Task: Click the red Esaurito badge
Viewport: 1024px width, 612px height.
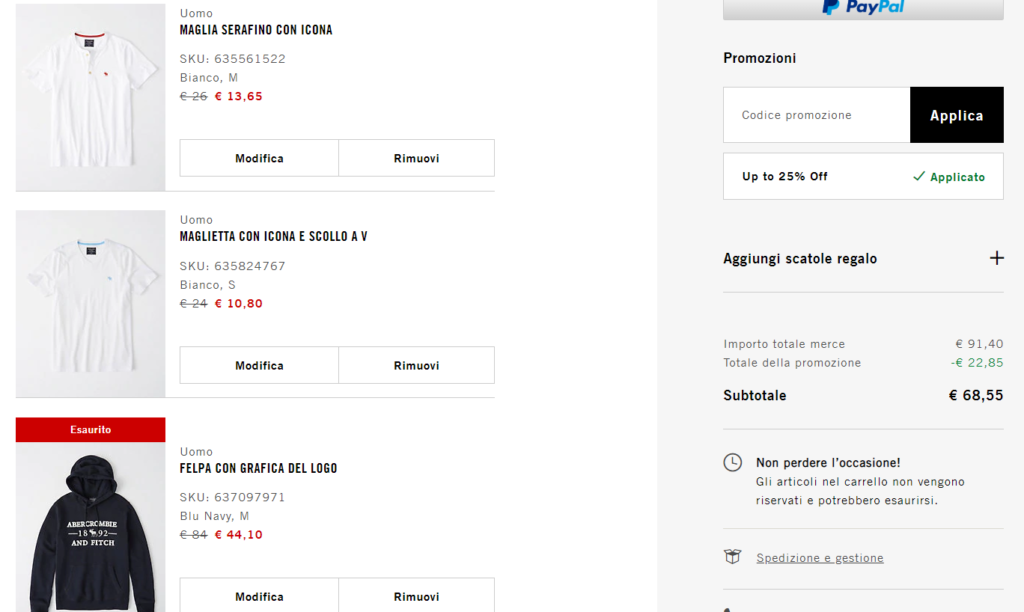Action: [90, 429]
